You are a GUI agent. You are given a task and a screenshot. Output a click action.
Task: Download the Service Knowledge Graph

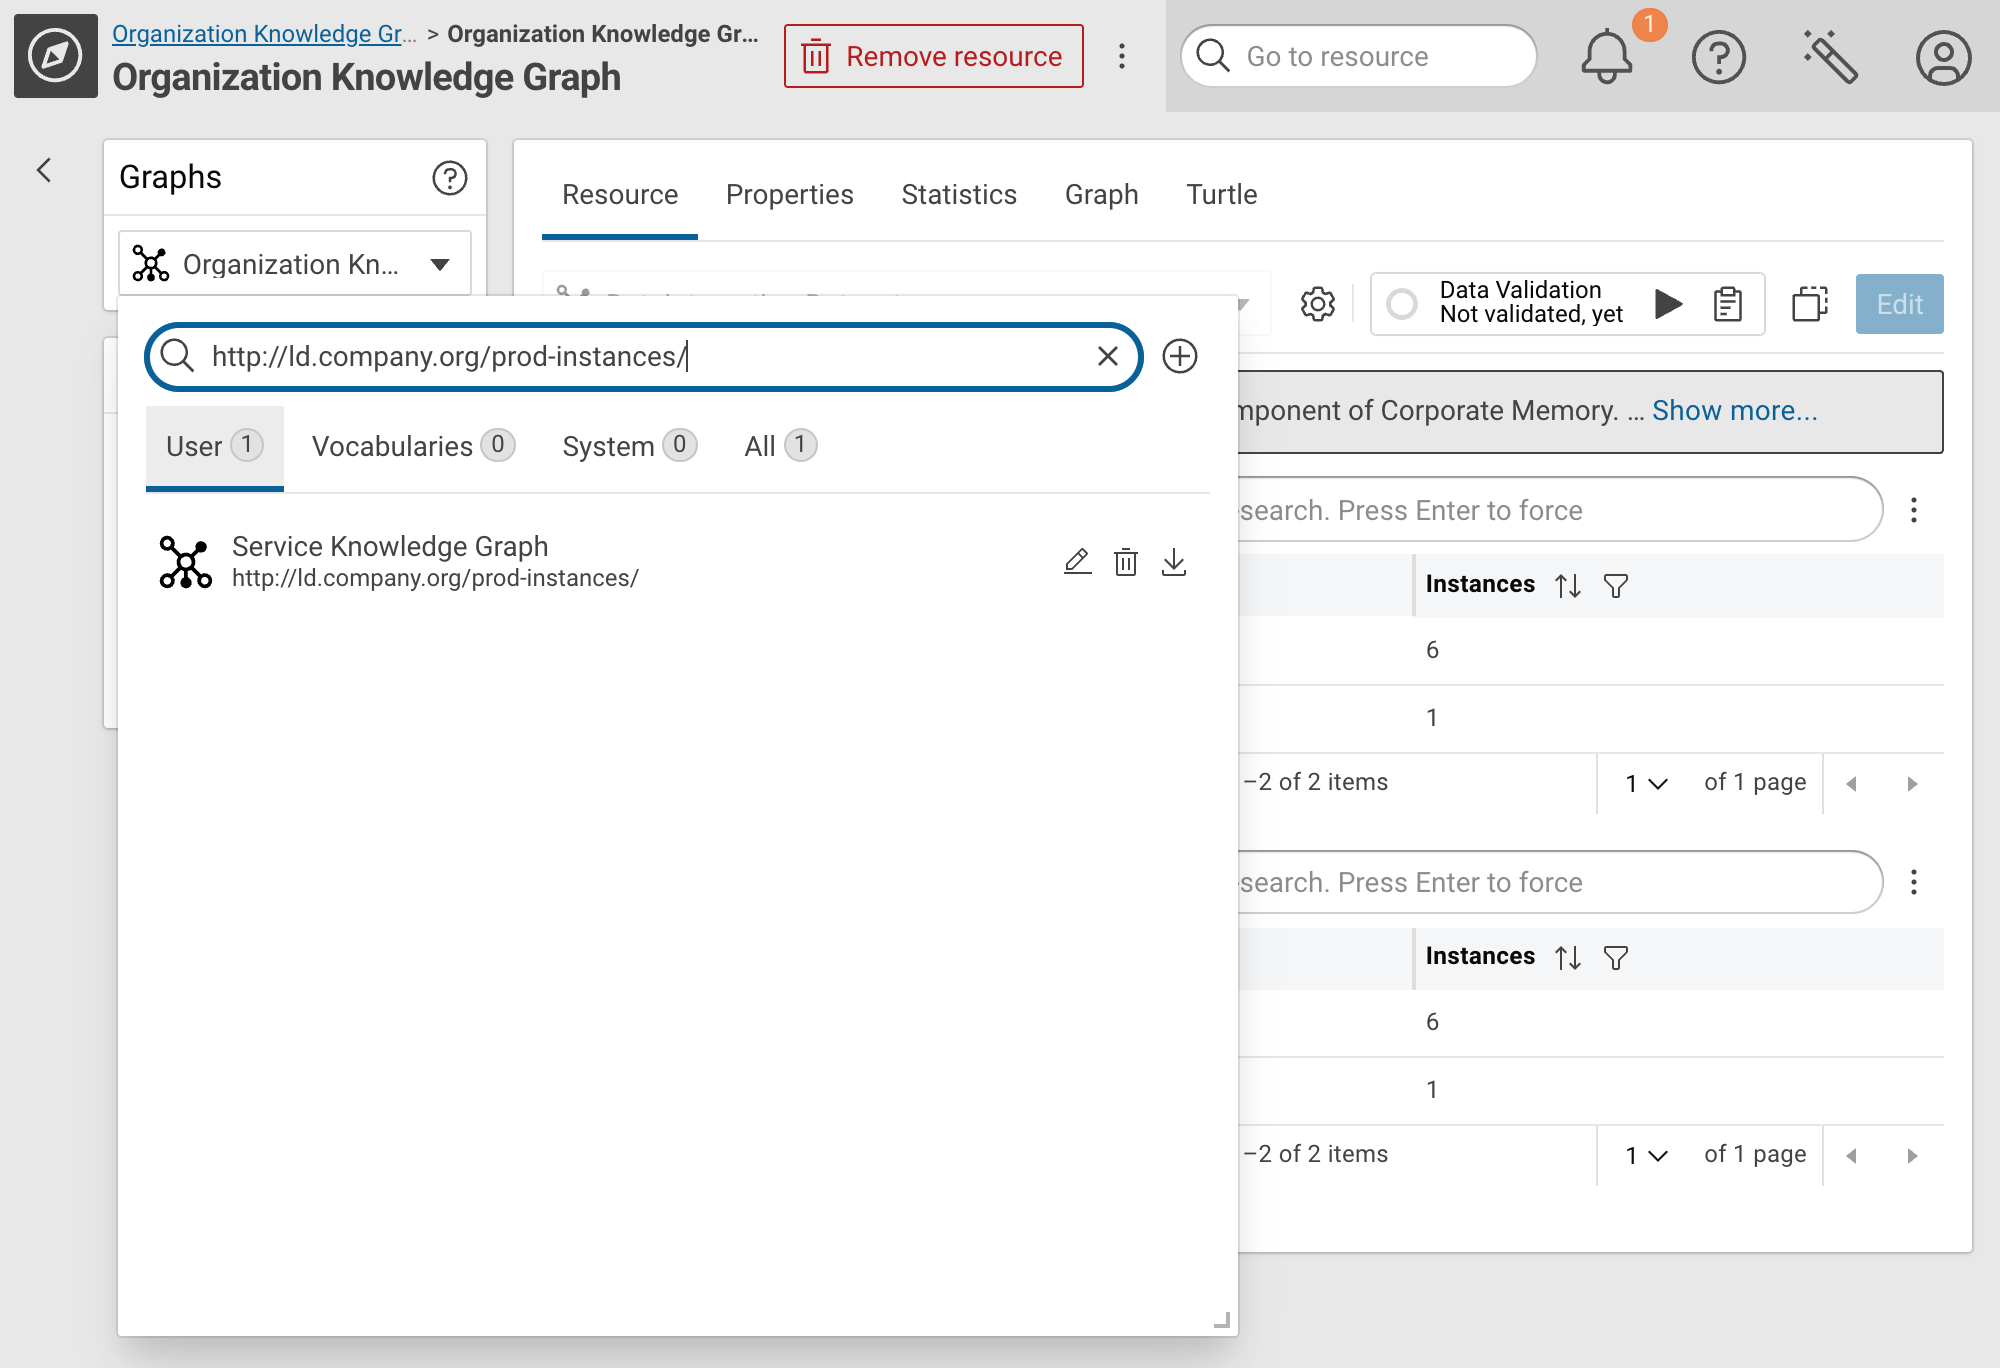(1174, 562)
